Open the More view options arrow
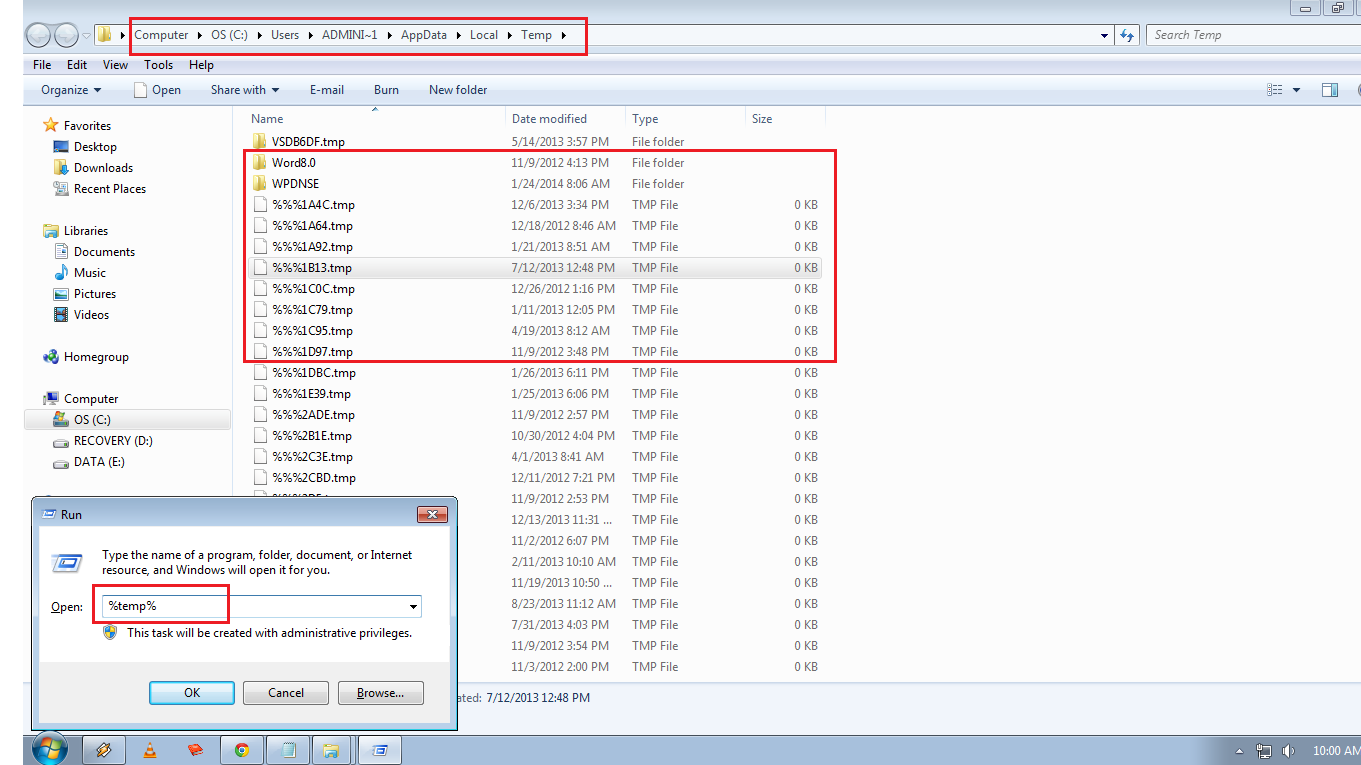 pos(1296,90)
